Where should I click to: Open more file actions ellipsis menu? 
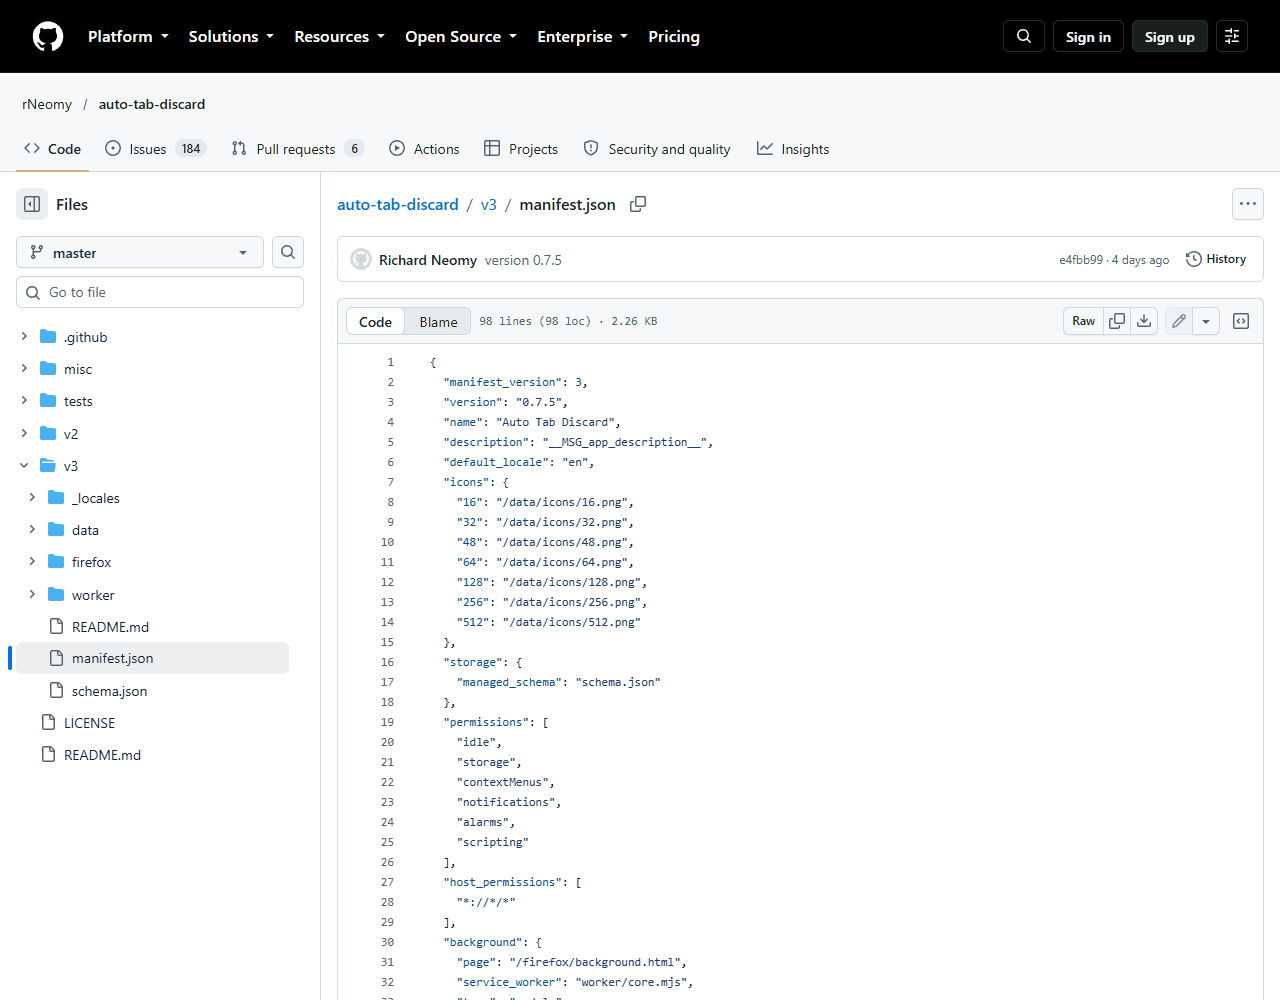point(1248,204)
